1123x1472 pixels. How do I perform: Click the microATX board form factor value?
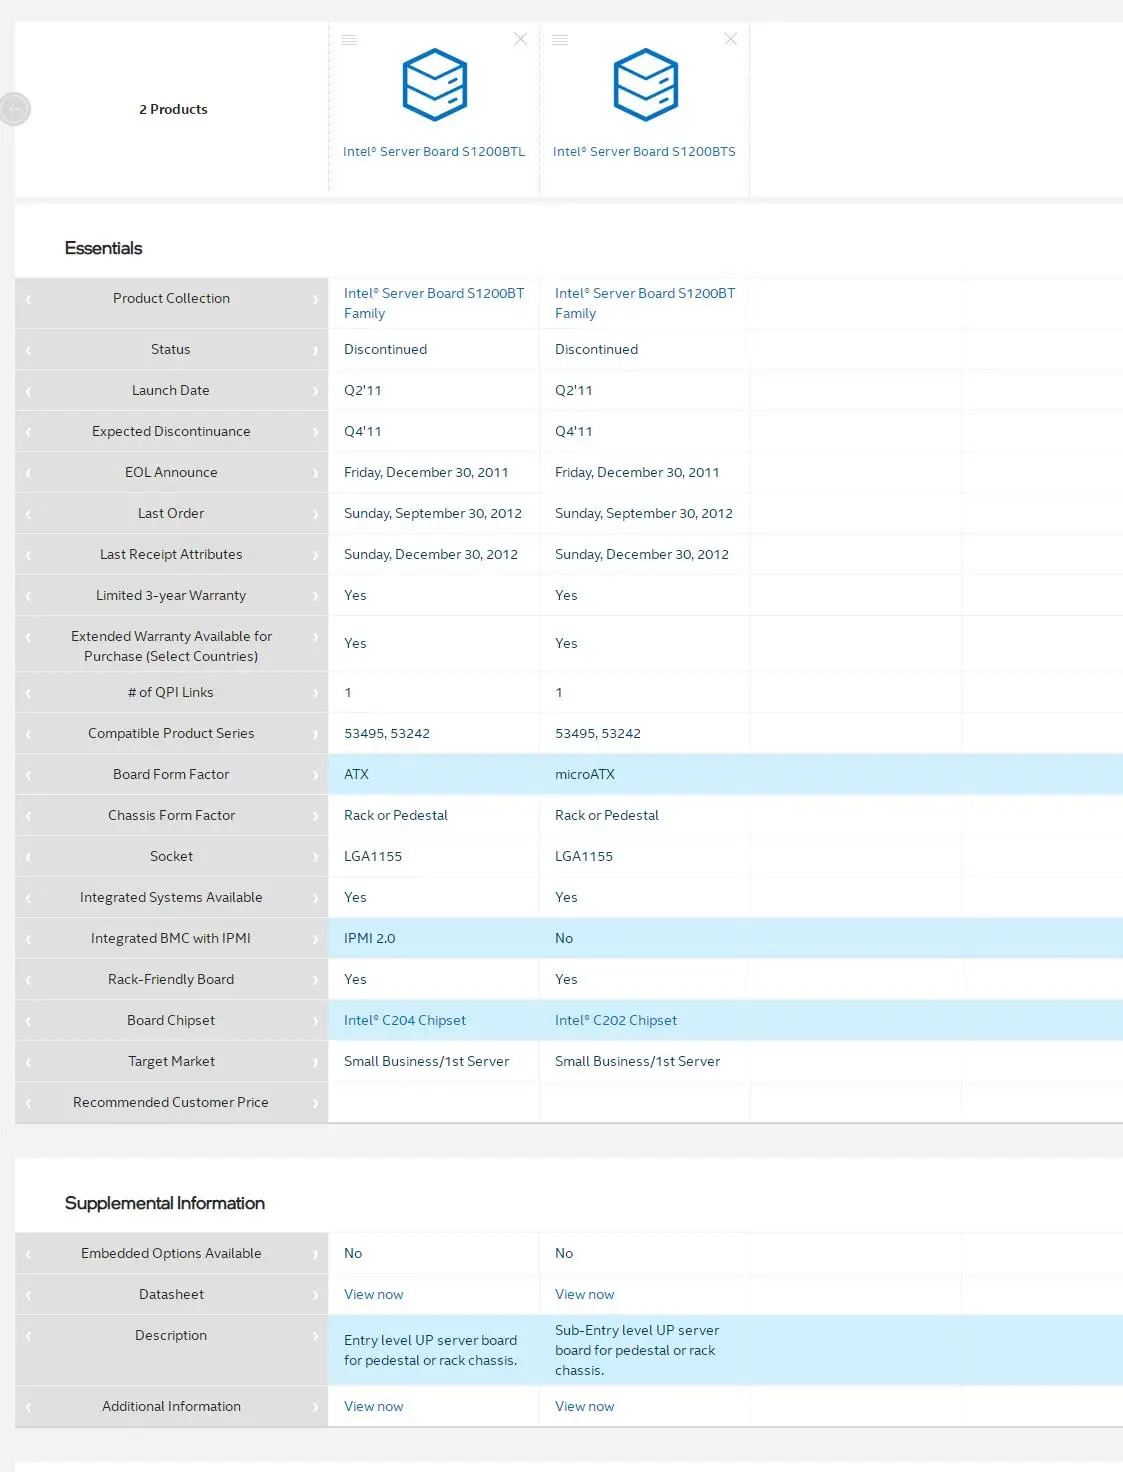pyautogui.click(x=585, y=775)
